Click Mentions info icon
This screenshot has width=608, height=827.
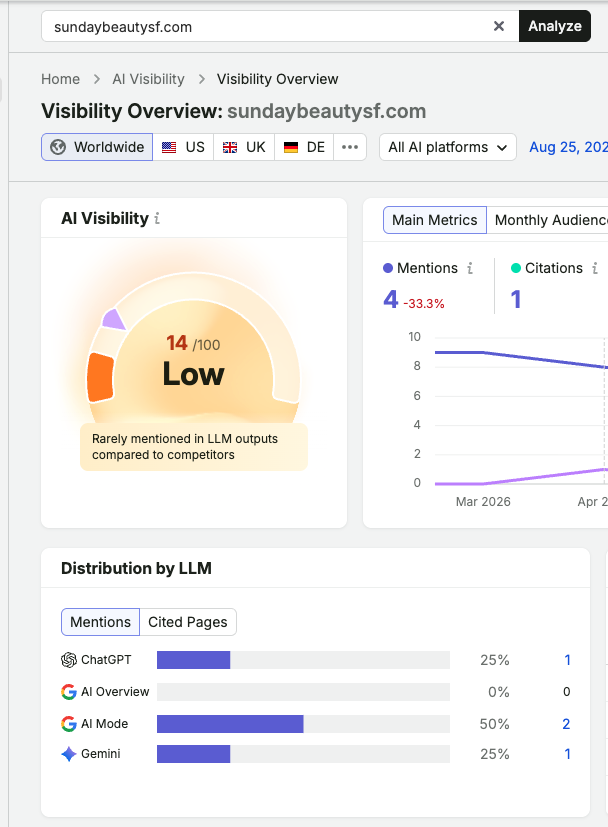[470, 268]
